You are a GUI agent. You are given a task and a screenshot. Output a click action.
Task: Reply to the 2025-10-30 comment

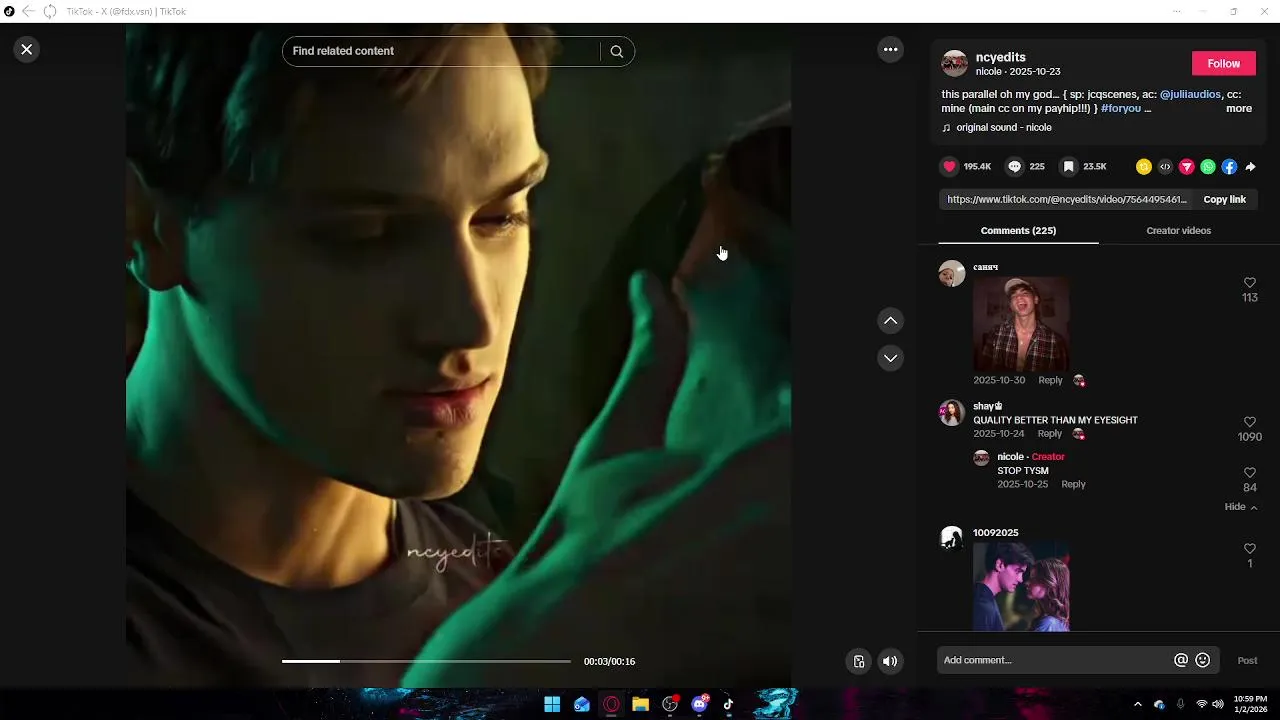(1050, 380)
